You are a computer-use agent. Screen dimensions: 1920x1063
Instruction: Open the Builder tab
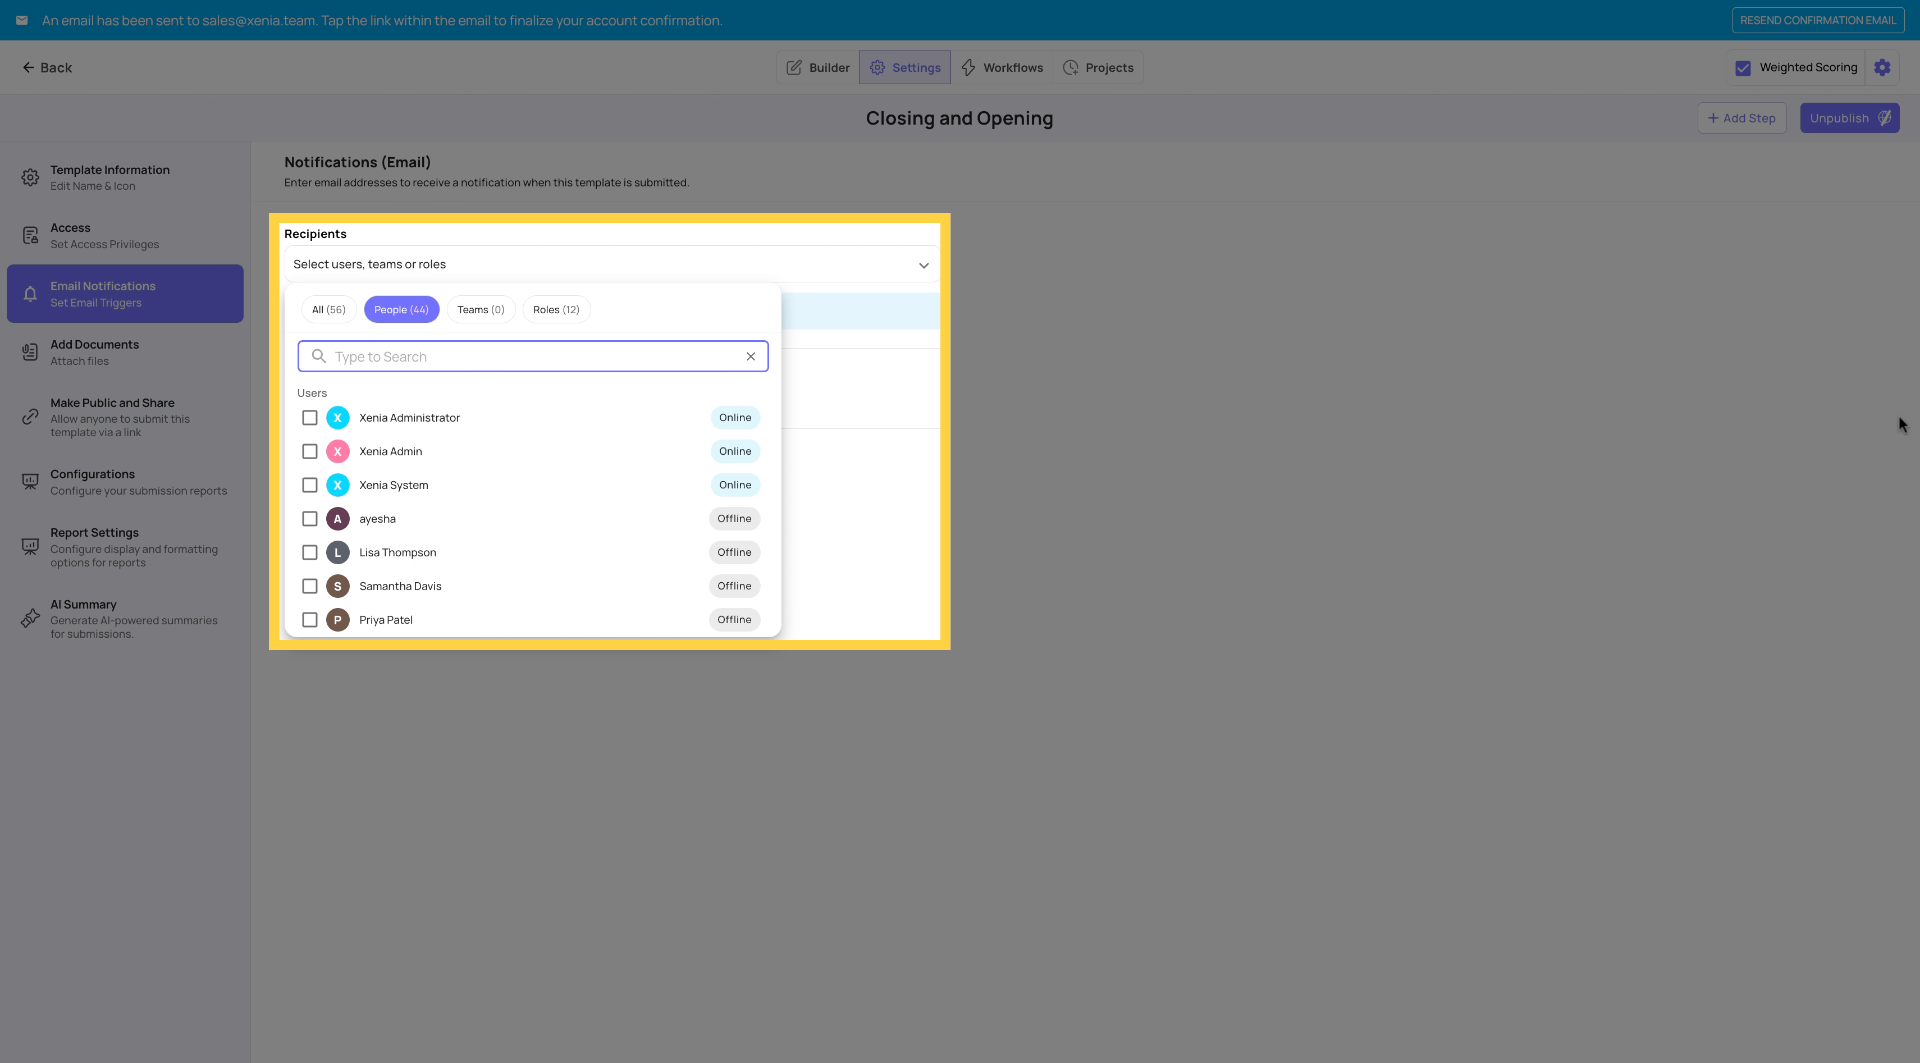click(x=818, y=68)
